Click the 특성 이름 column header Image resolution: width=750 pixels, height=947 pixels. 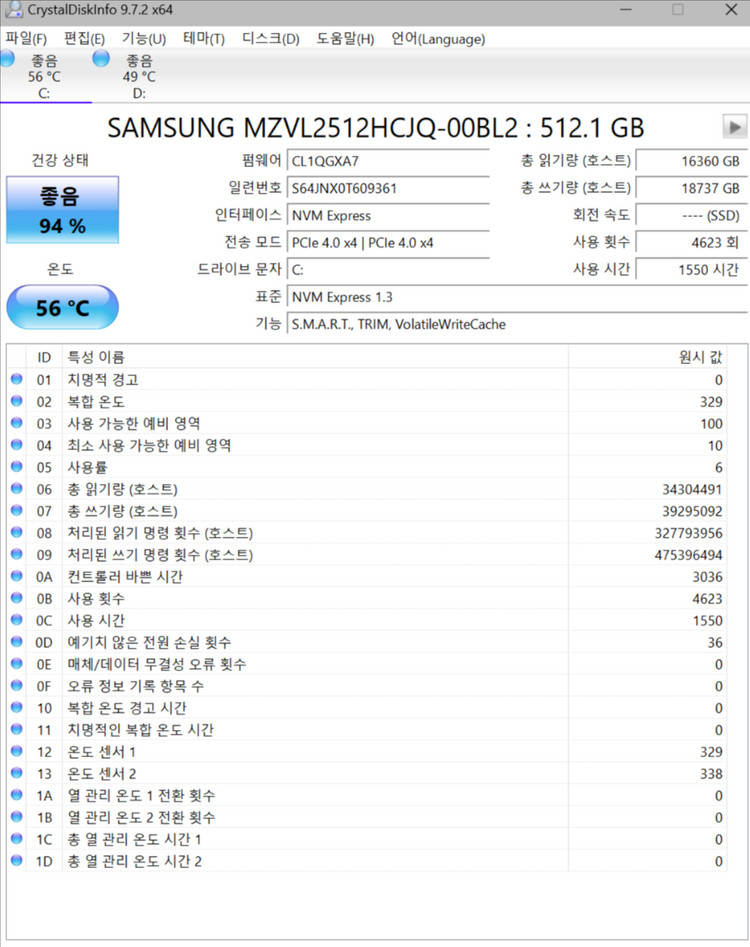pos(315,357)
